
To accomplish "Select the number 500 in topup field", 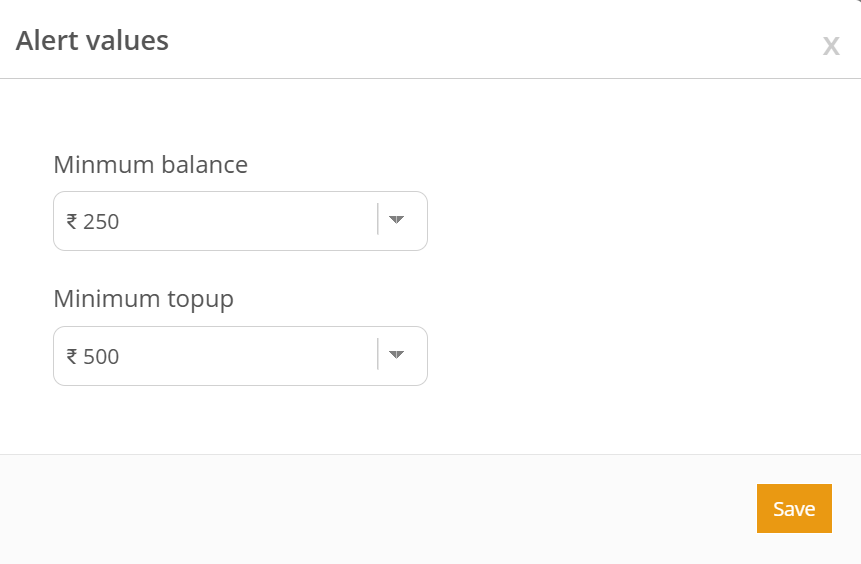I will (x=101, y=357).
